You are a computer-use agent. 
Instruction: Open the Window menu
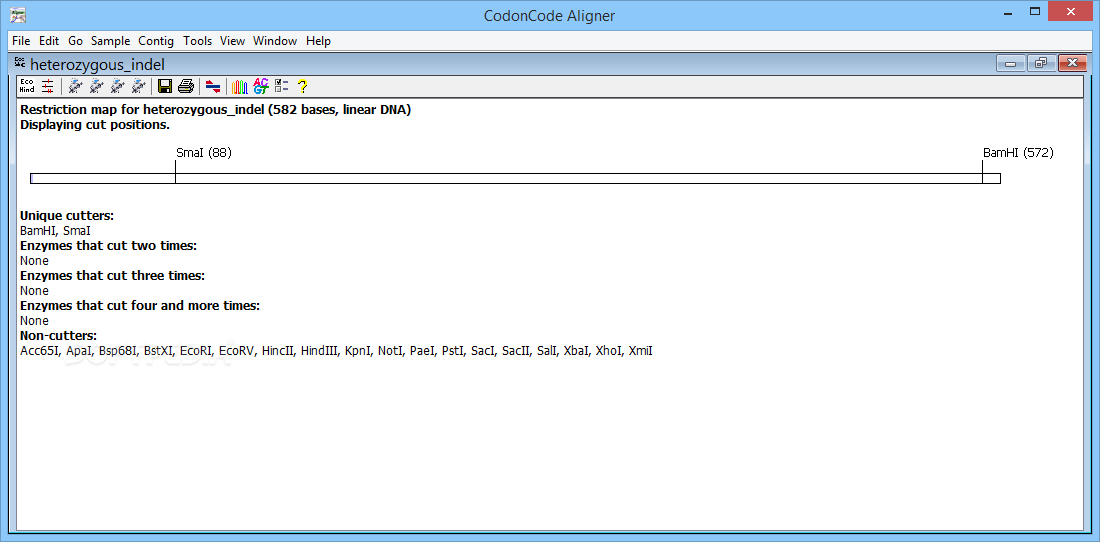(x=275, y=41)
